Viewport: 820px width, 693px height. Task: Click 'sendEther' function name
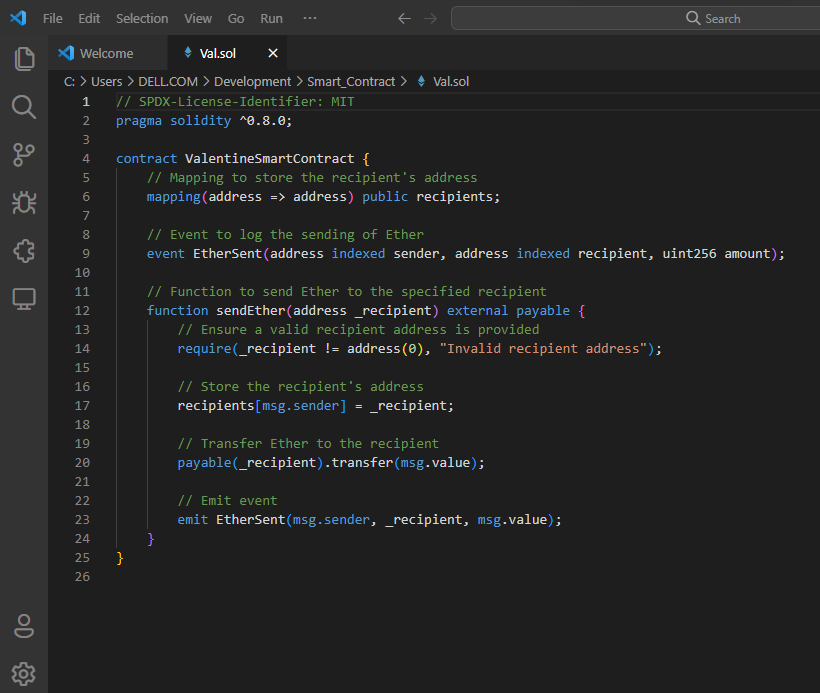[x=251, y=311]
